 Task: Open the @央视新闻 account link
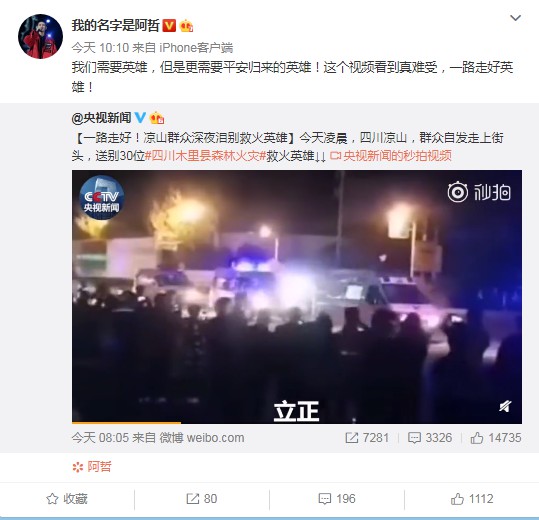tap(101, 118)
